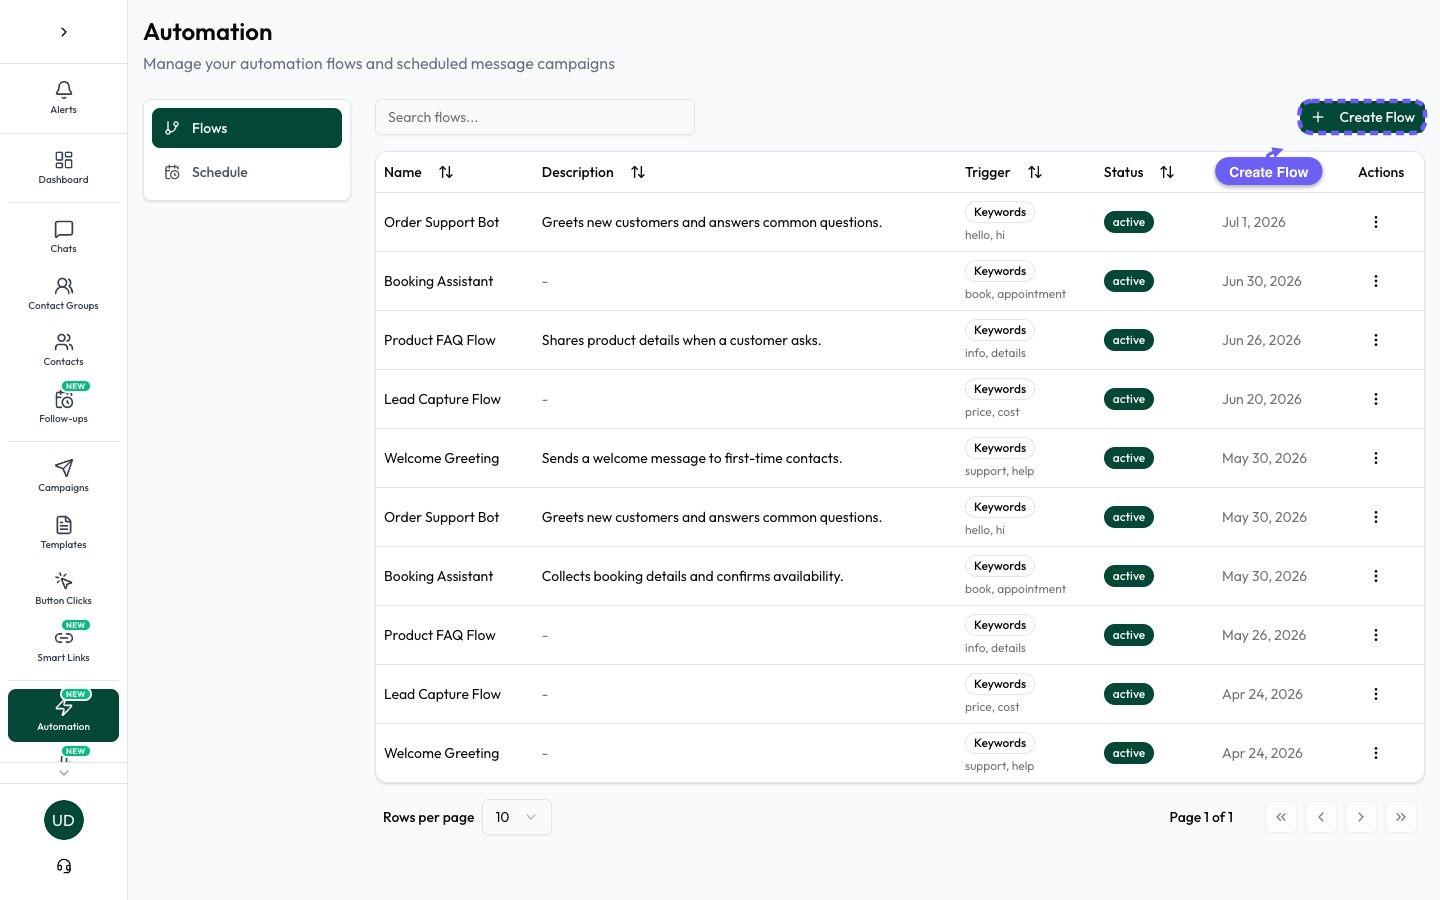Open Chats from the sidebar
This screenshot has height=900, width=1440.
coord(64,237)
